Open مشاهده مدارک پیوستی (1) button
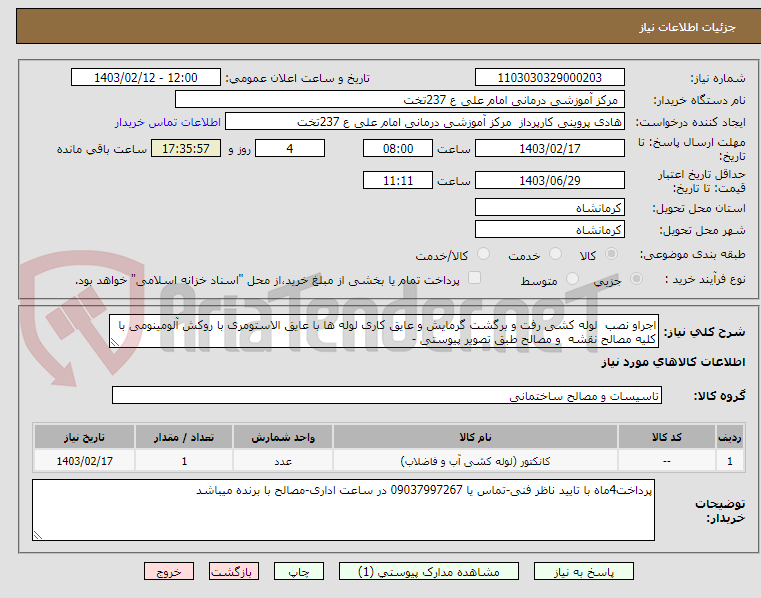761x598 pixels. (x=429, y=571)
